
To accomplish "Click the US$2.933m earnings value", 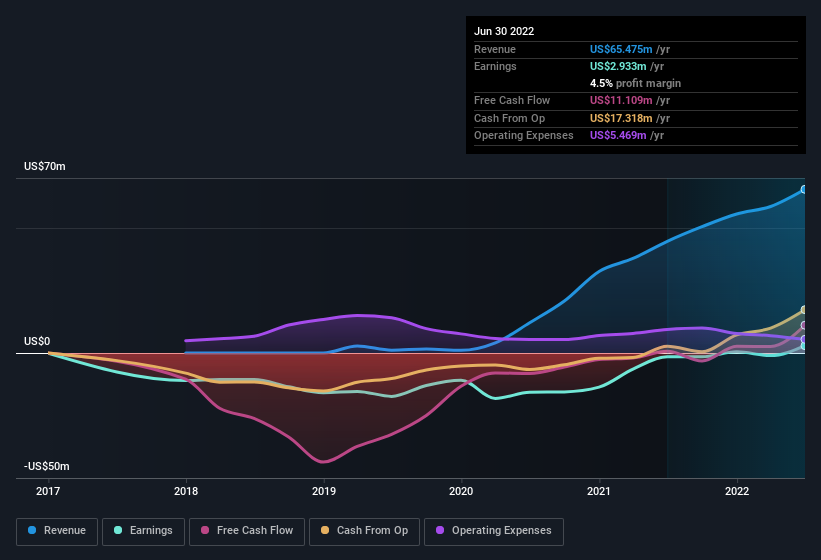I will pyautogui.click(x=618, y=66).
